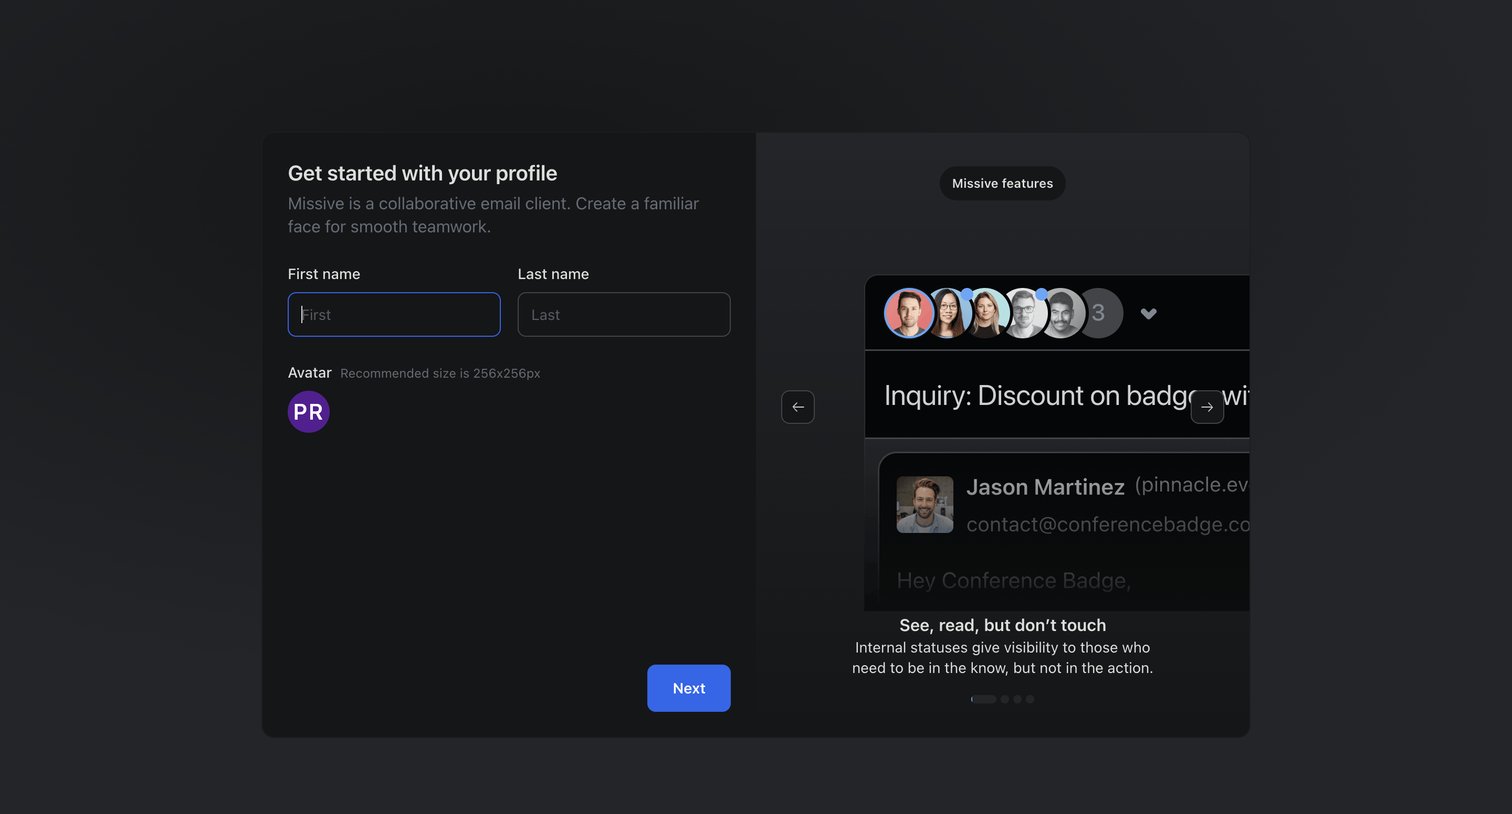This screenshot has height=814, width=1512.
Task: Click the 'Jason Martinez' sender name
Action: (x=1046, y=487)
